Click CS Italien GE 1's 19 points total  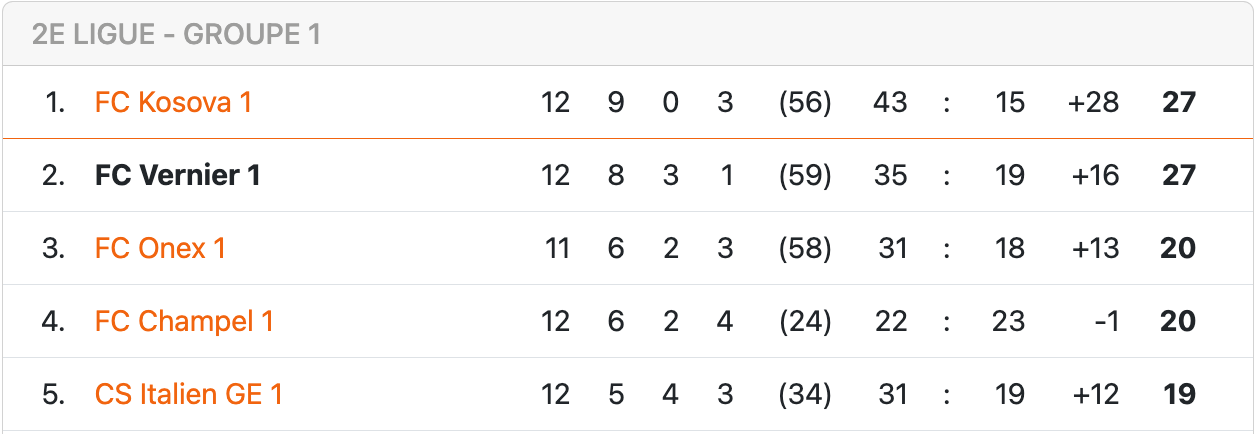point(1180,394)
